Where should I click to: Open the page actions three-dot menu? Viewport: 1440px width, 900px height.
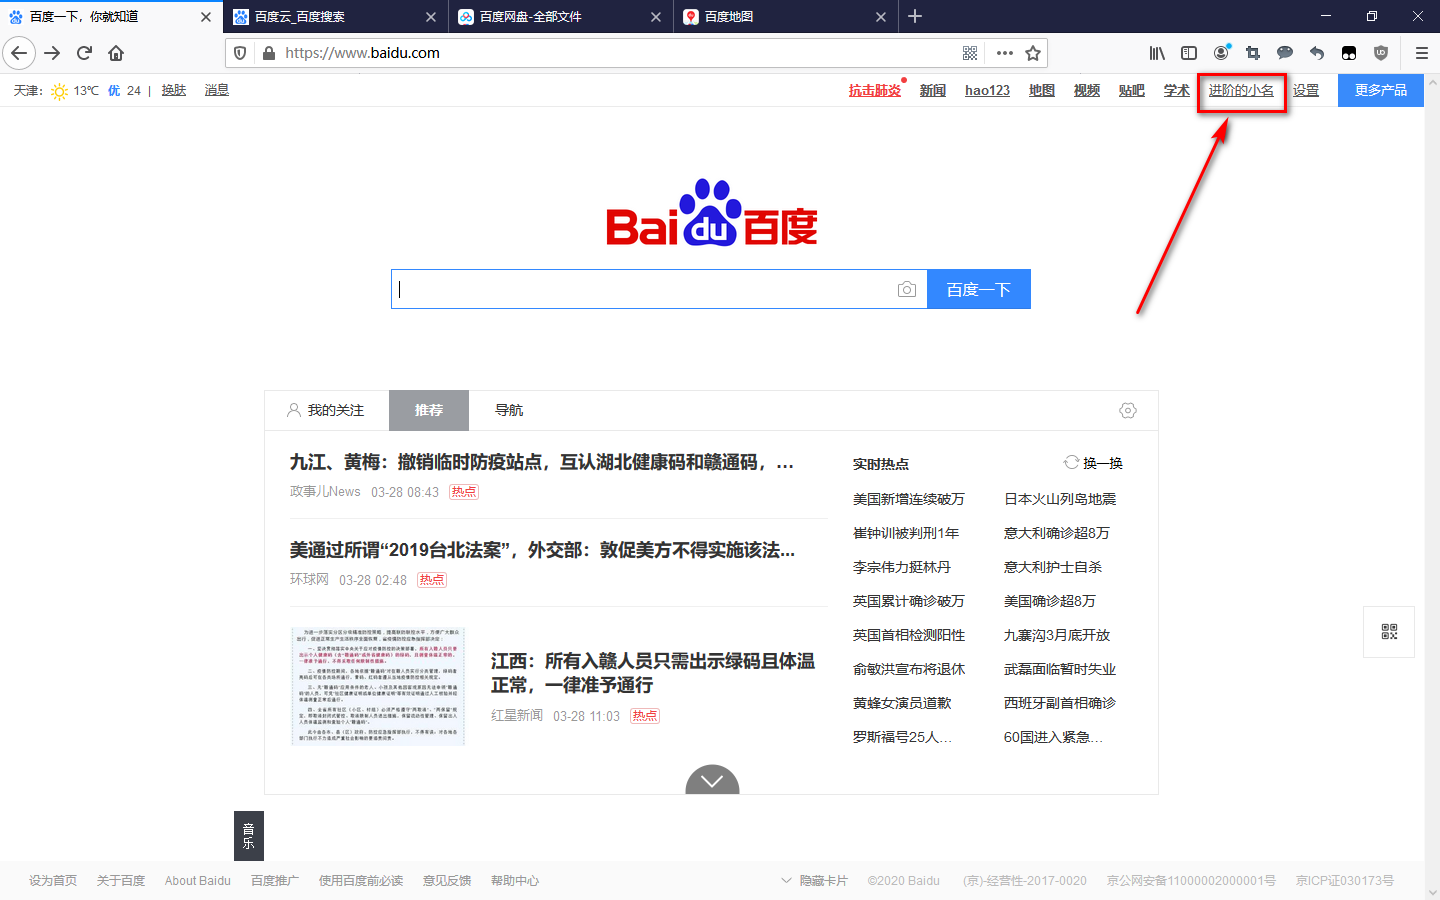click(x=1005, y=53)
